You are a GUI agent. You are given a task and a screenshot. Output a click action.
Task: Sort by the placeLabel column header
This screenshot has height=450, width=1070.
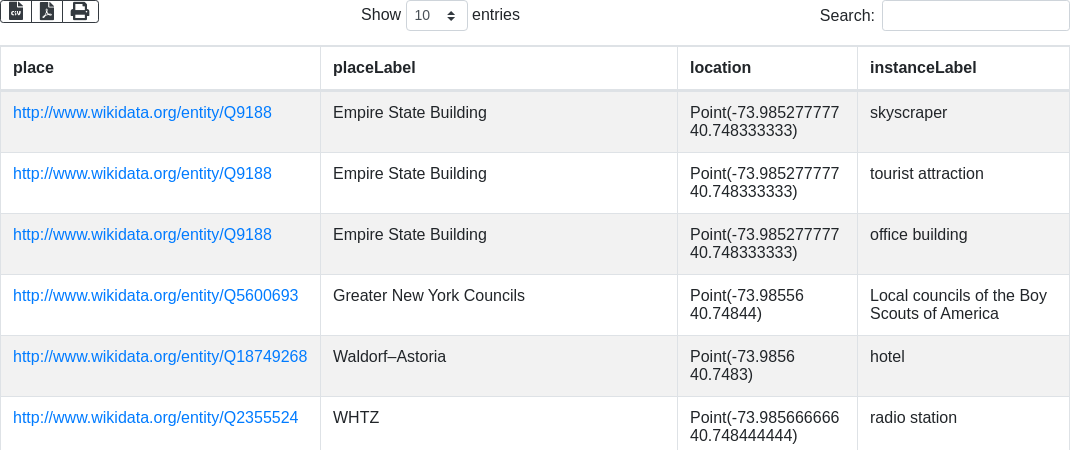374,68
